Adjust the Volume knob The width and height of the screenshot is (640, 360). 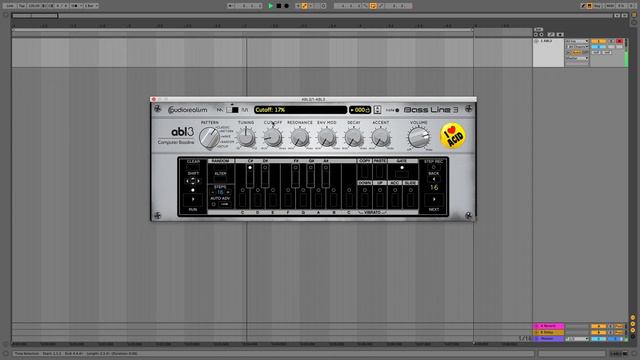click(x=418, y=138)
